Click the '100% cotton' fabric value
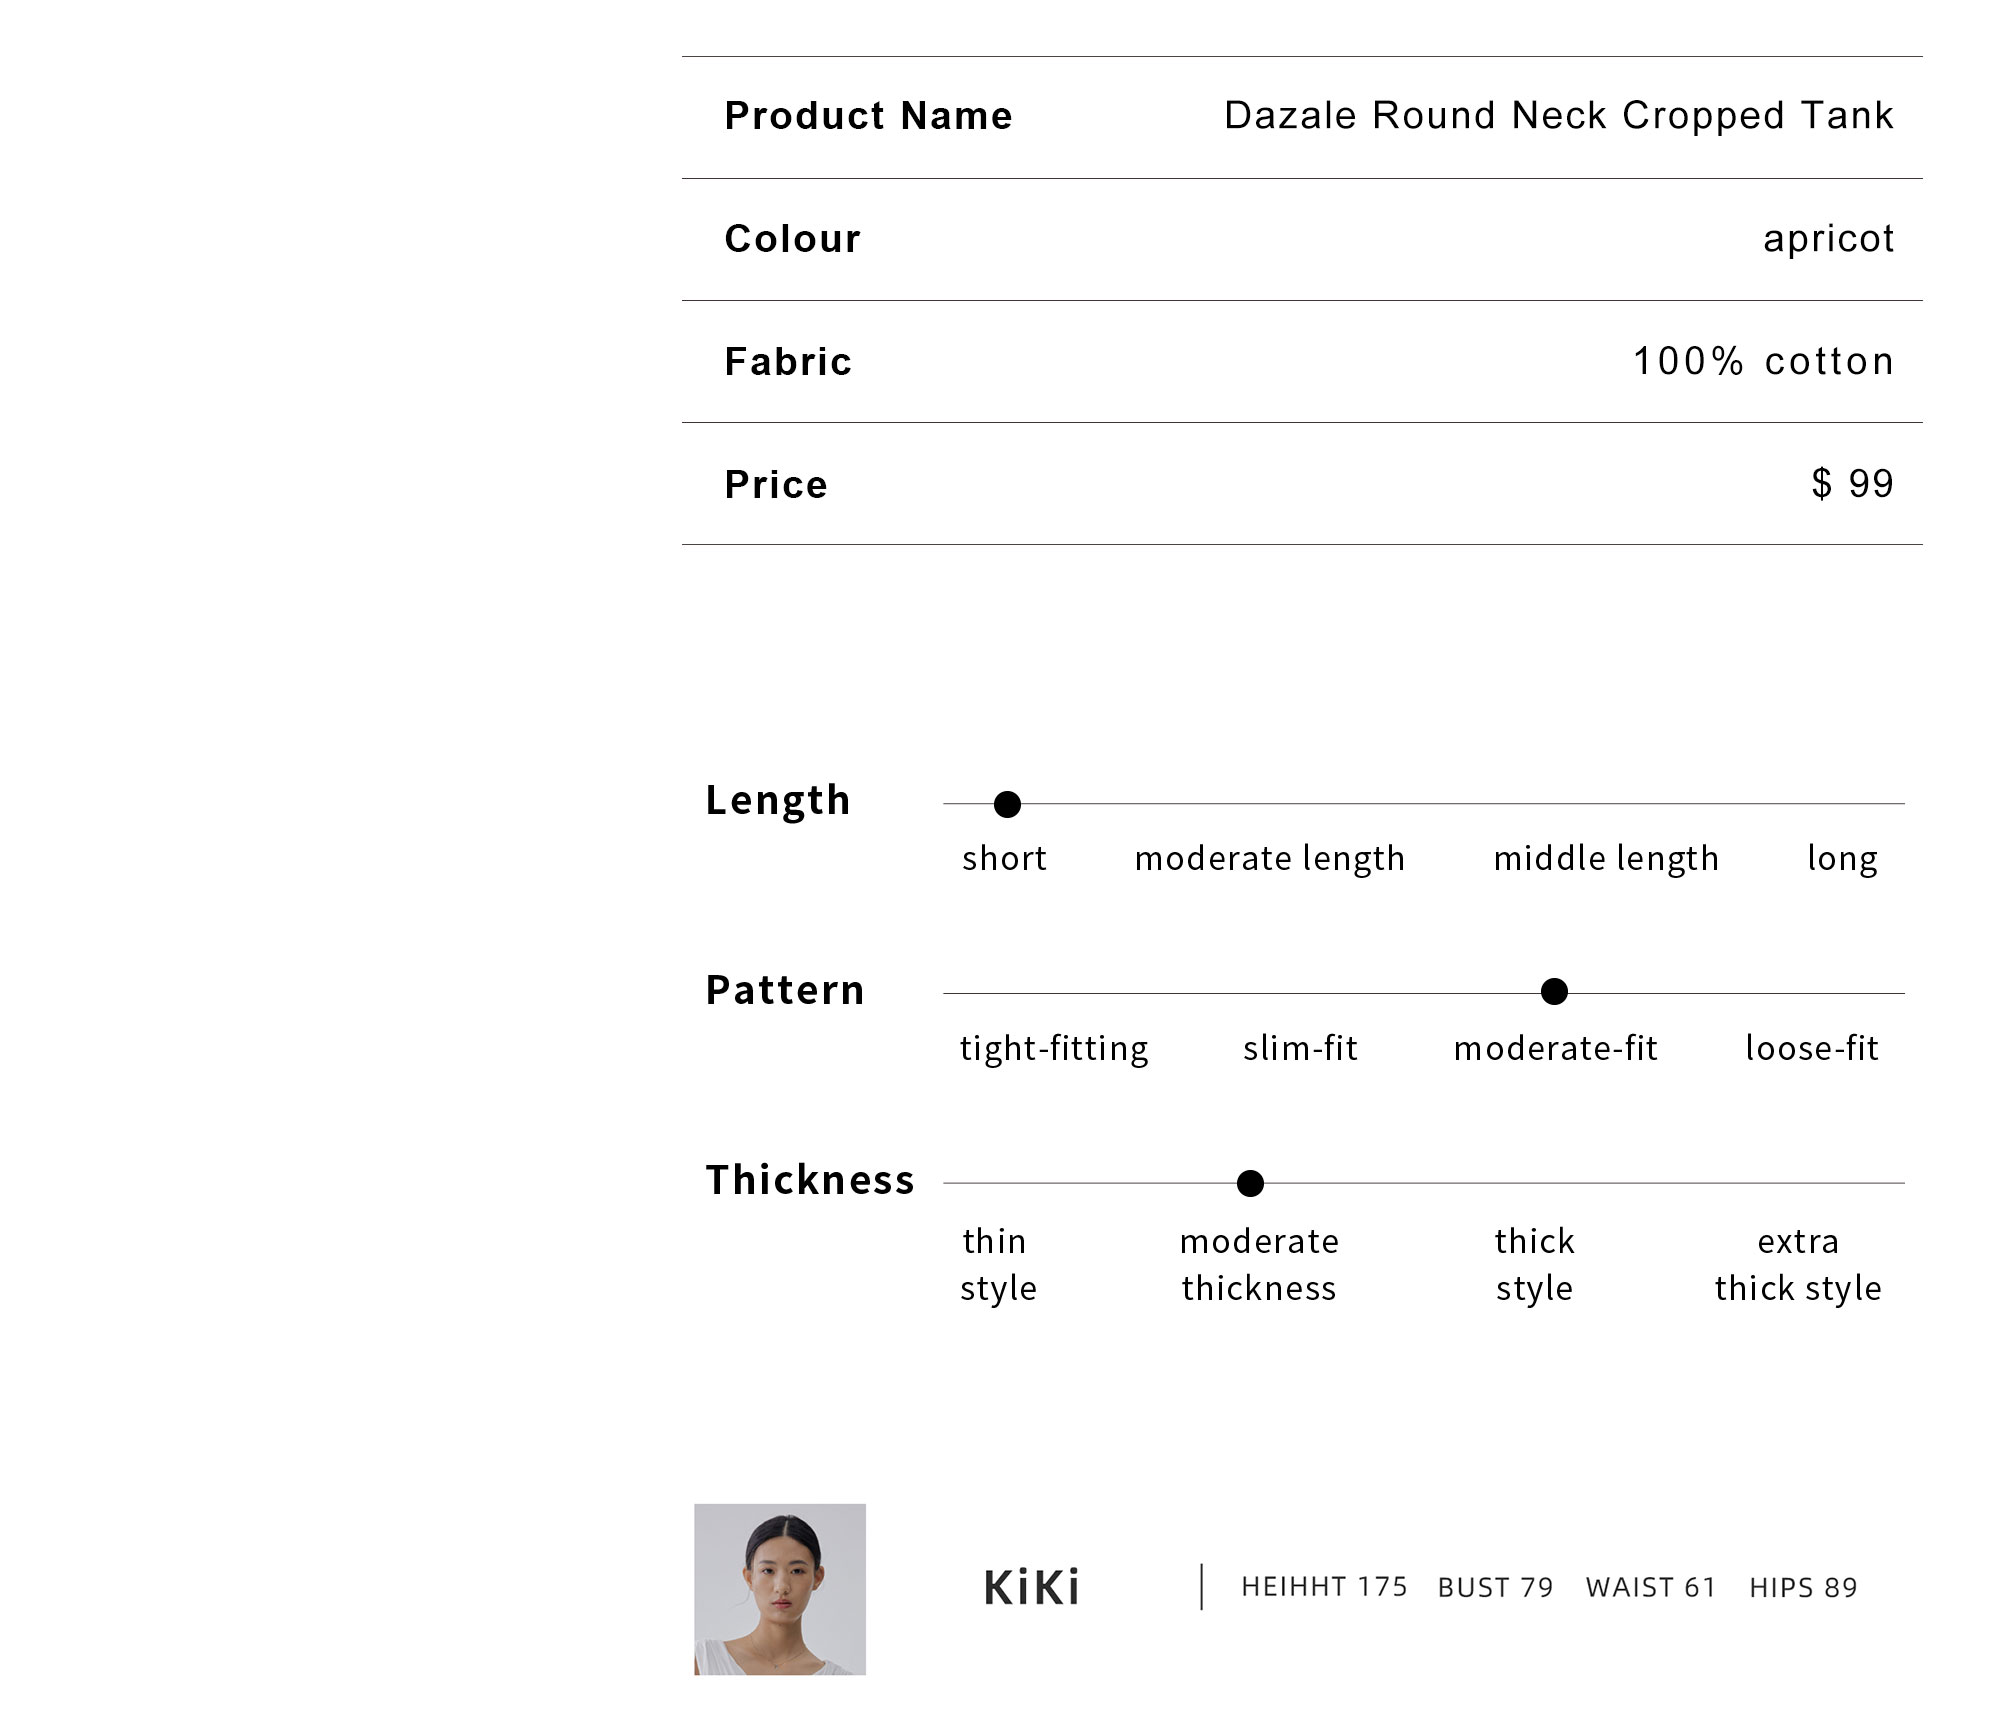 [1764, 361]
